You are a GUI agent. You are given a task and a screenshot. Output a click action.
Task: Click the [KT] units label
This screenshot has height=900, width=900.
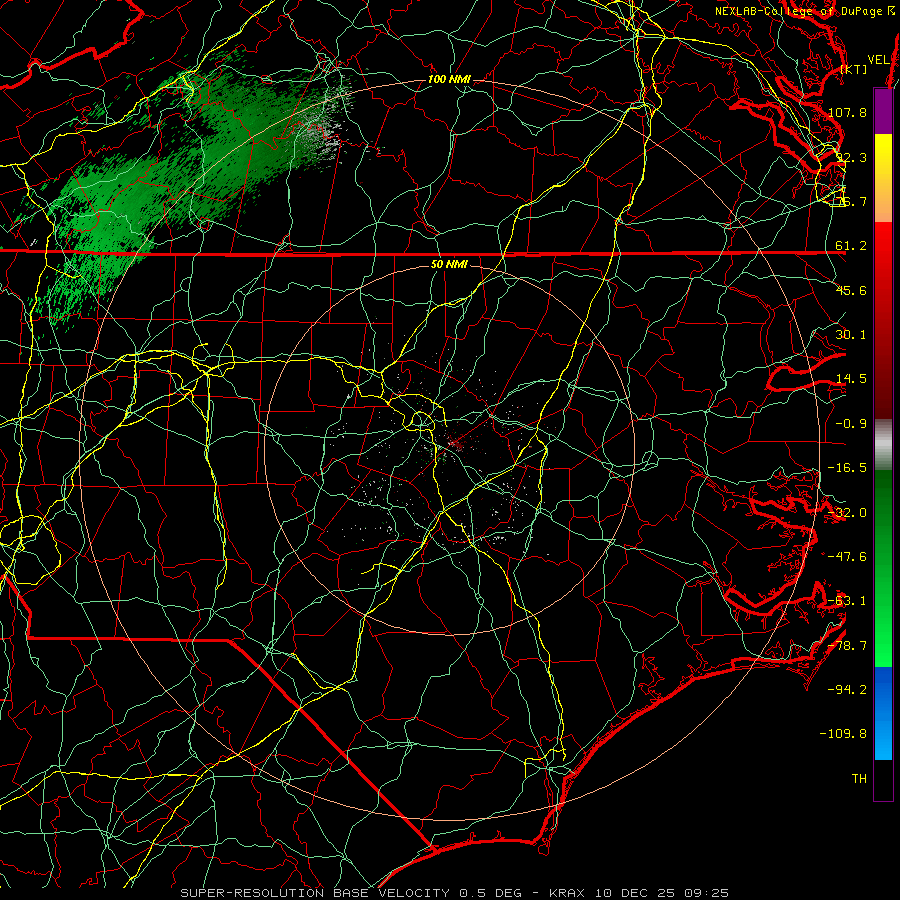(x=854, y=69)
